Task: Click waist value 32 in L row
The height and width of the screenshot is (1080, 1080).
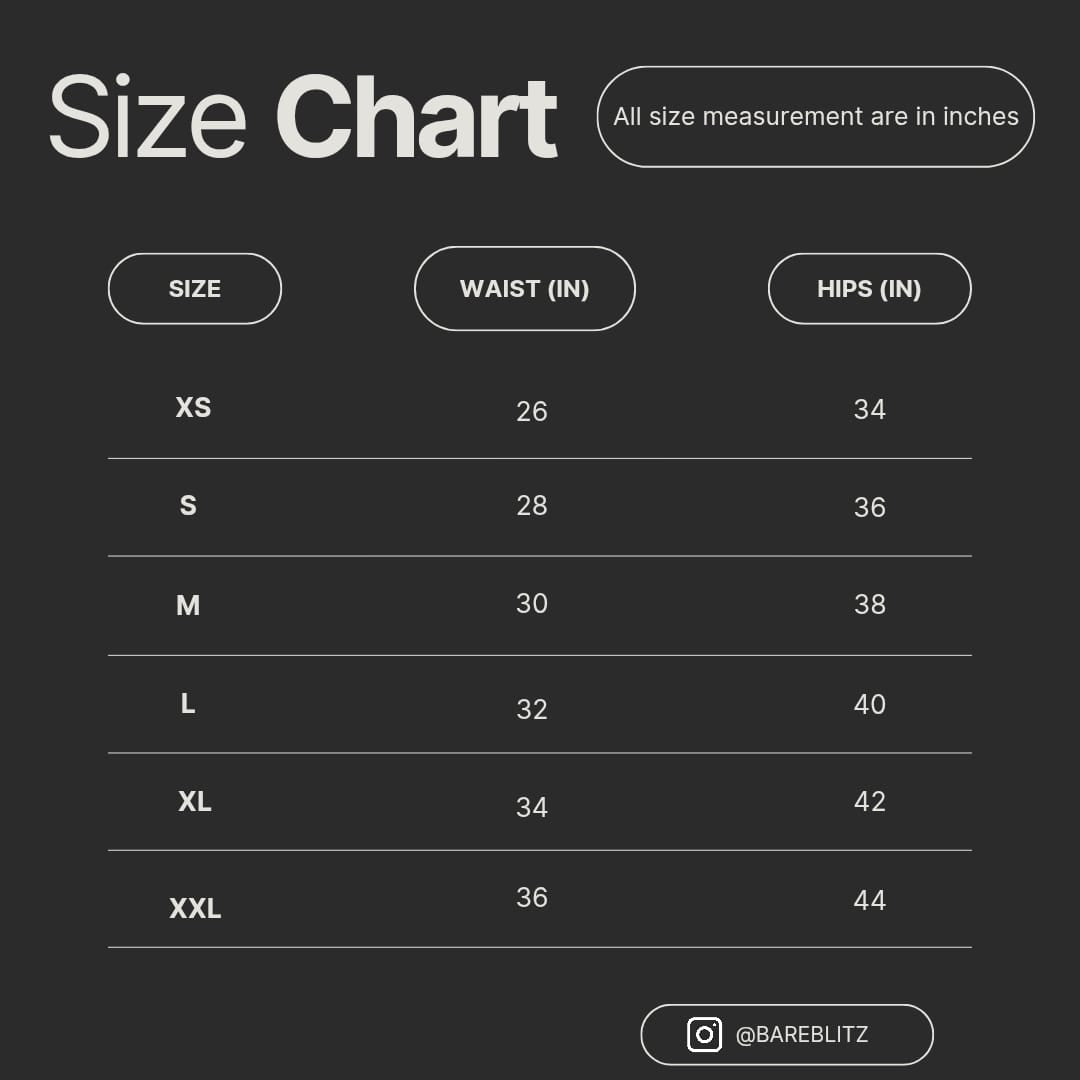Action: pos(532,709)
